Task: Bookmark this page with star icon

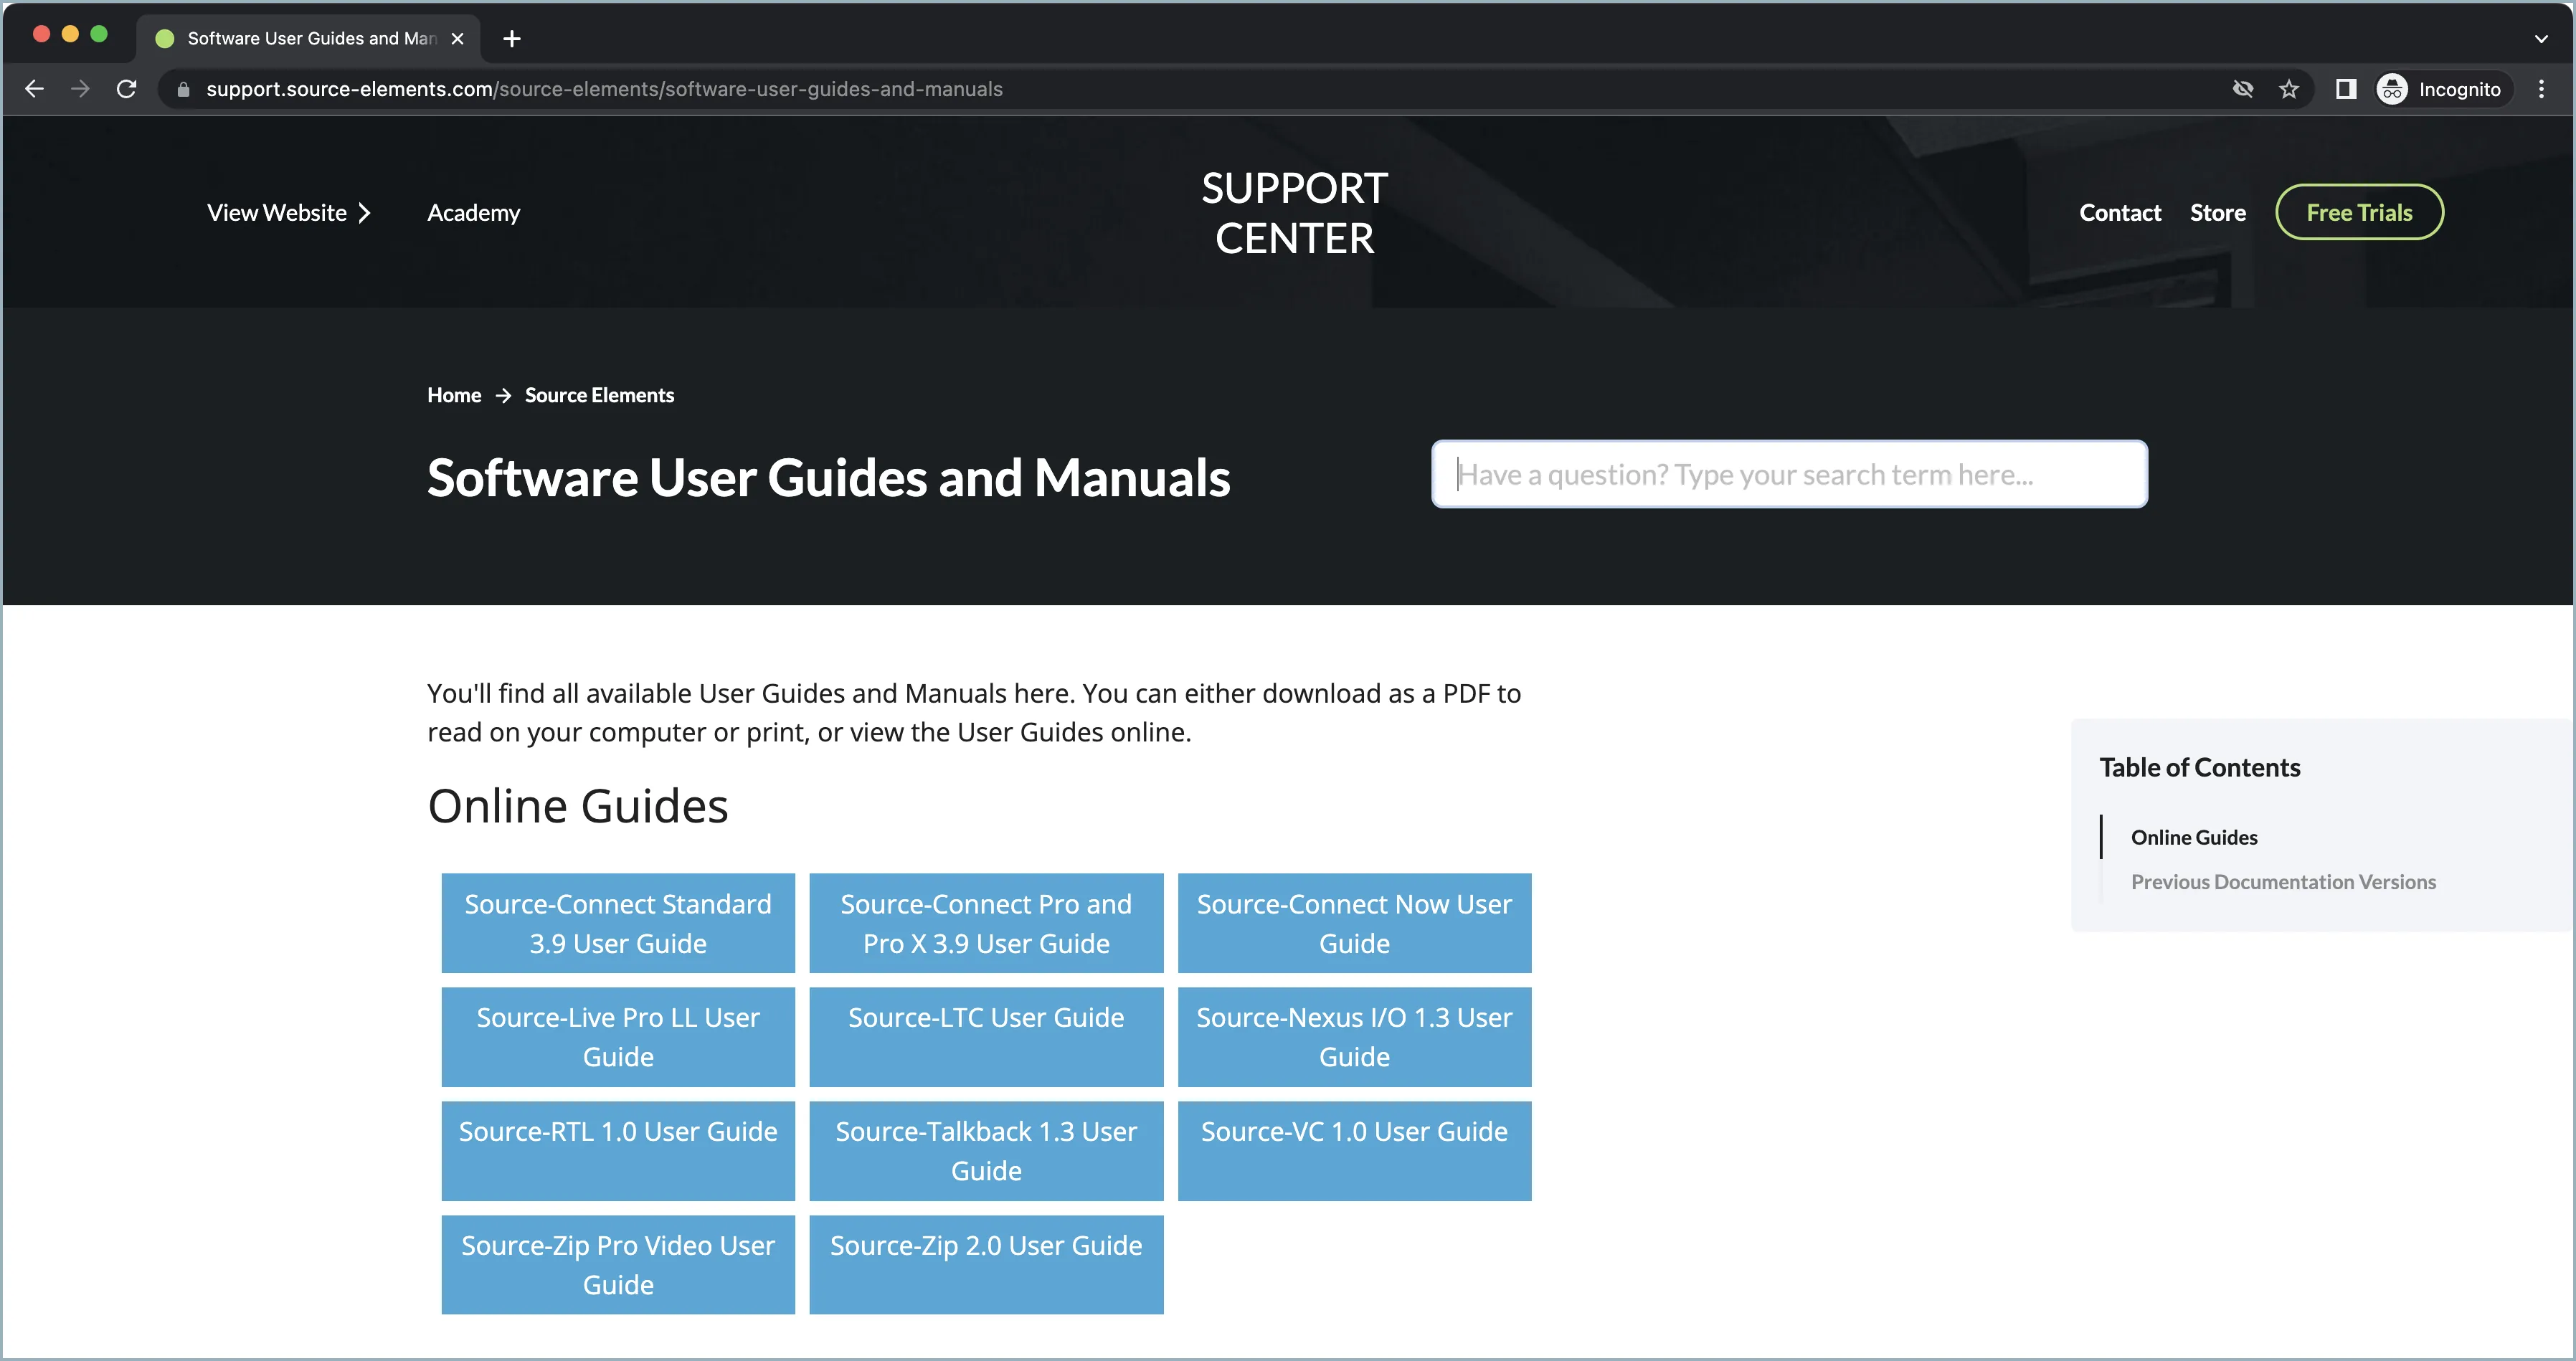Action: point(2289,89)
